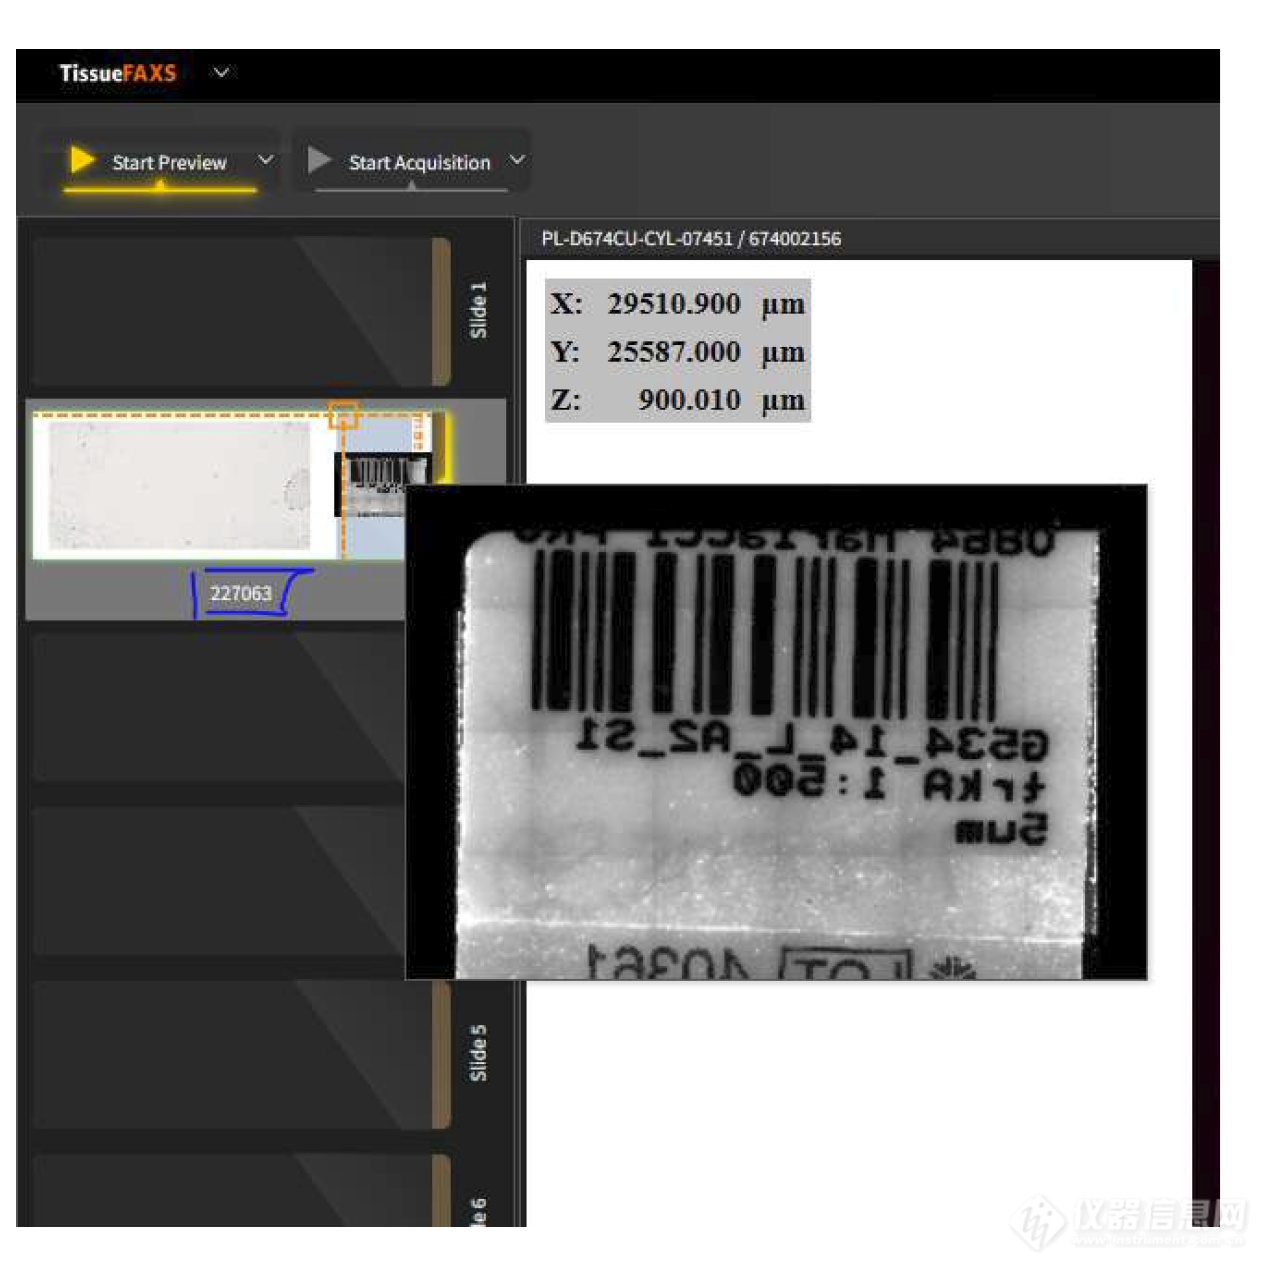This screenshot has height=1266, width=1264.
Task: Click the enlarged barcode label image
Action: tap(776, 732)
